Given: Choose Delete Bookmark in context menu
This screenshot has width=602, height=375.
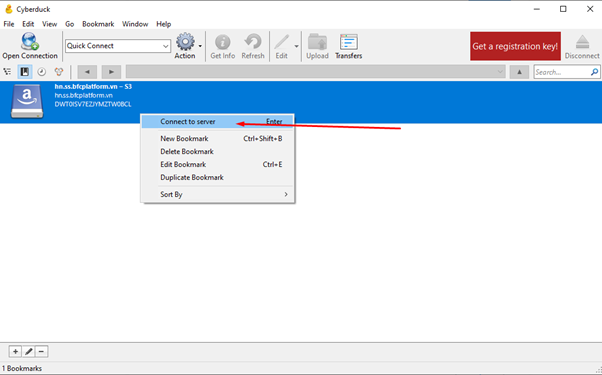Looking at the screenshot, I should coord(218,152).
